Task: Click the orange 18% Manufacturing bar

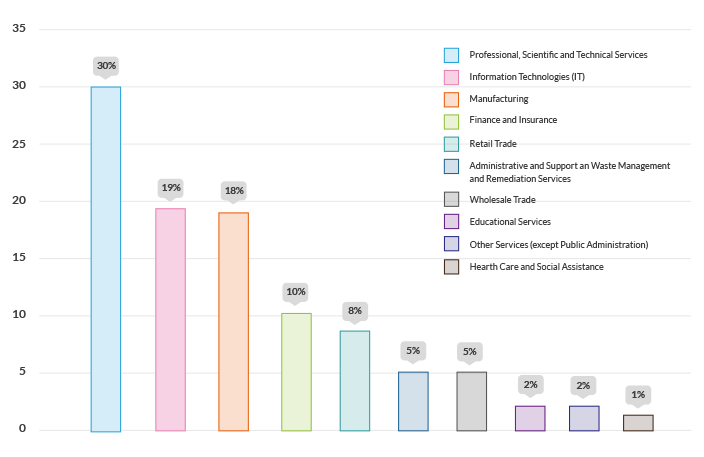Action: pos(234,321)
